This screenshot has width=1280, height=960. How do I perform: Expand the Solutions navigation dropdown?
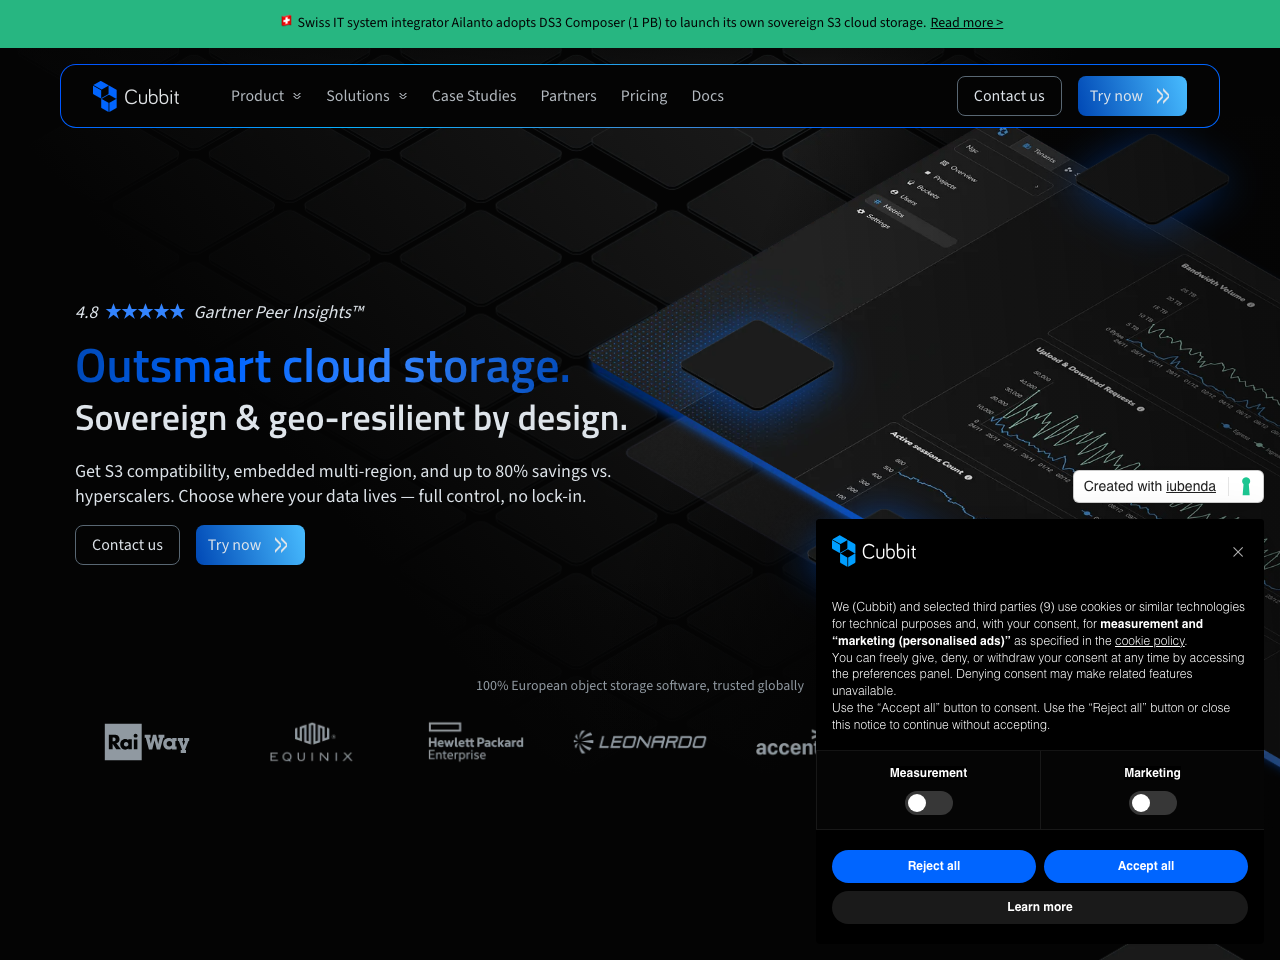366,96
